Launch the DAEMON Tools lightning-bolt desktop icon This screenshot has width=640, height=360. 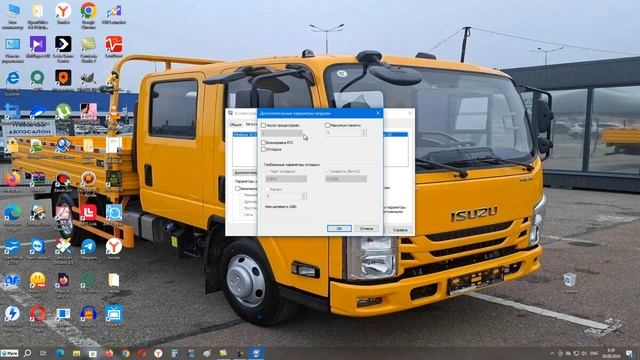[x=12, y=314]
